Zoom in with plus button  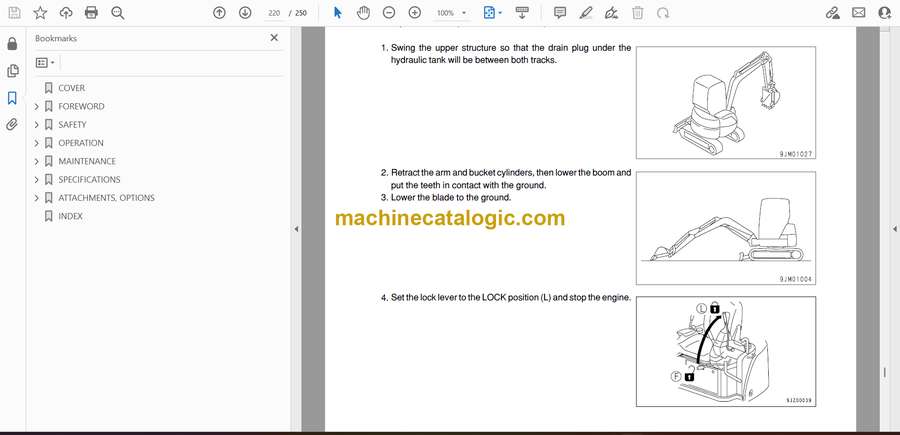coord(414,13)
